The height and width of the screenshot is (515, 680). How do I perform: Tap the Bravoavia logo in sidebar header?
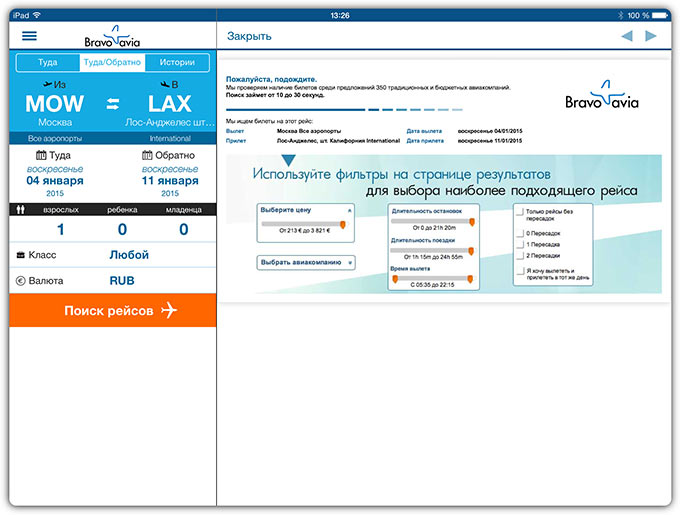pos(112,36)
